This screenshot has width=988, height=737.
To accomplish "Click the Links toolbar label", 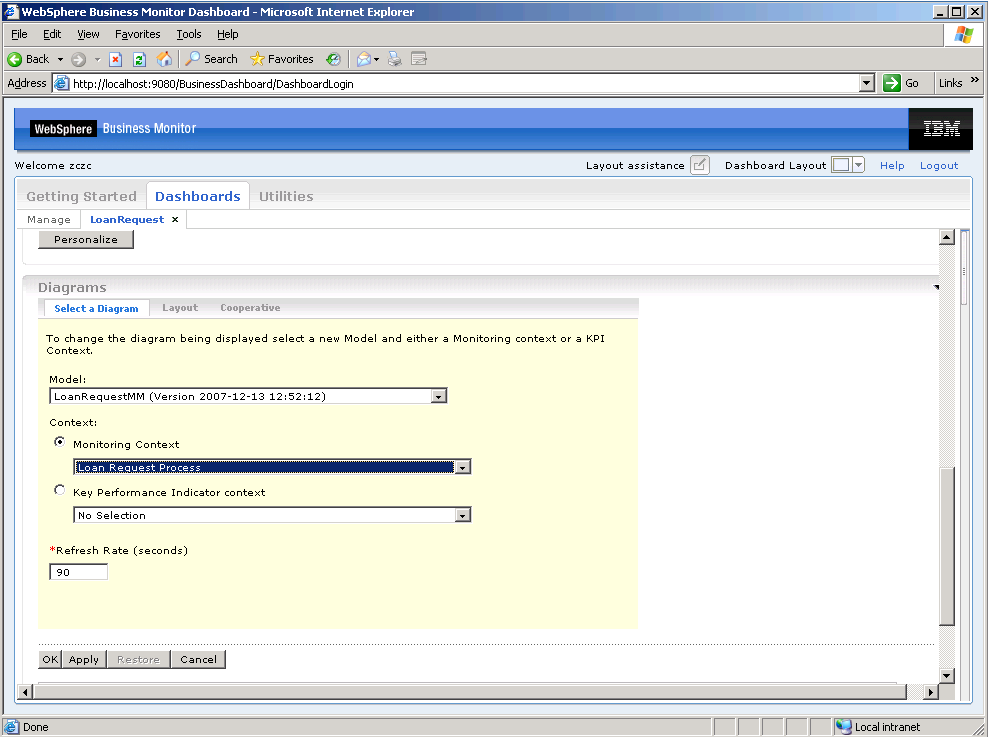I will 950,83.
